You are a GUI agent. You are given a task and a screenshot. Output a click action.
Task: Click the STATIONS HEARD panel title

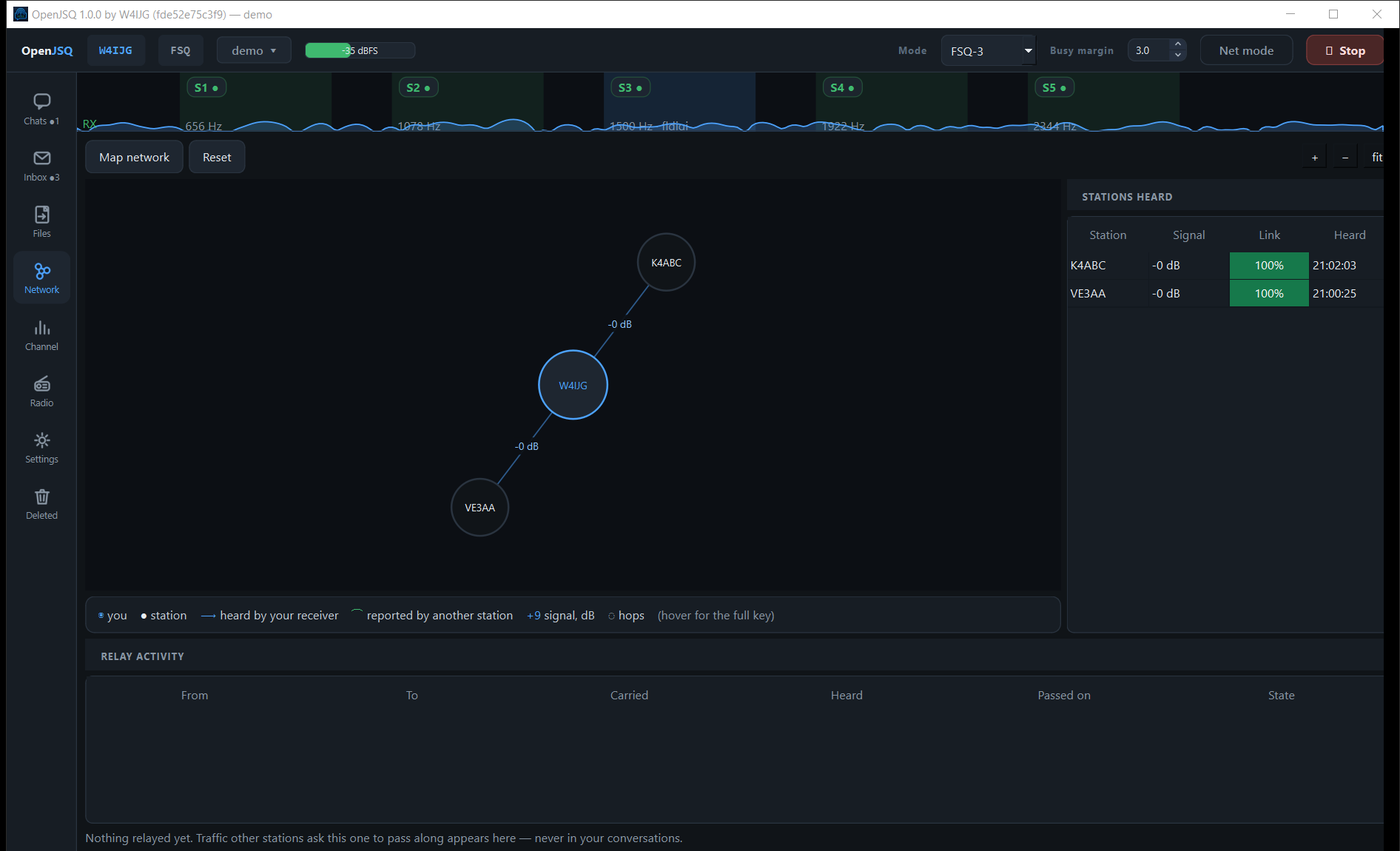1127,197
